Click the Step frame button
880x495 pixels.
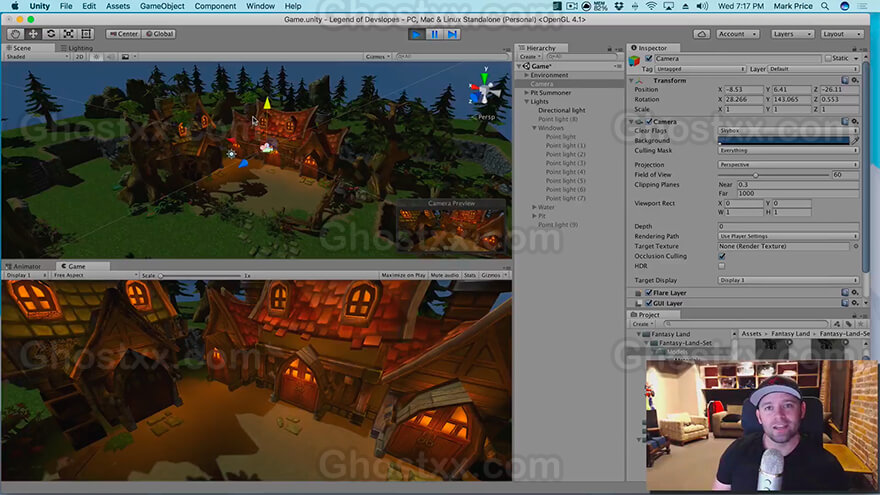(x=452, y=34)
